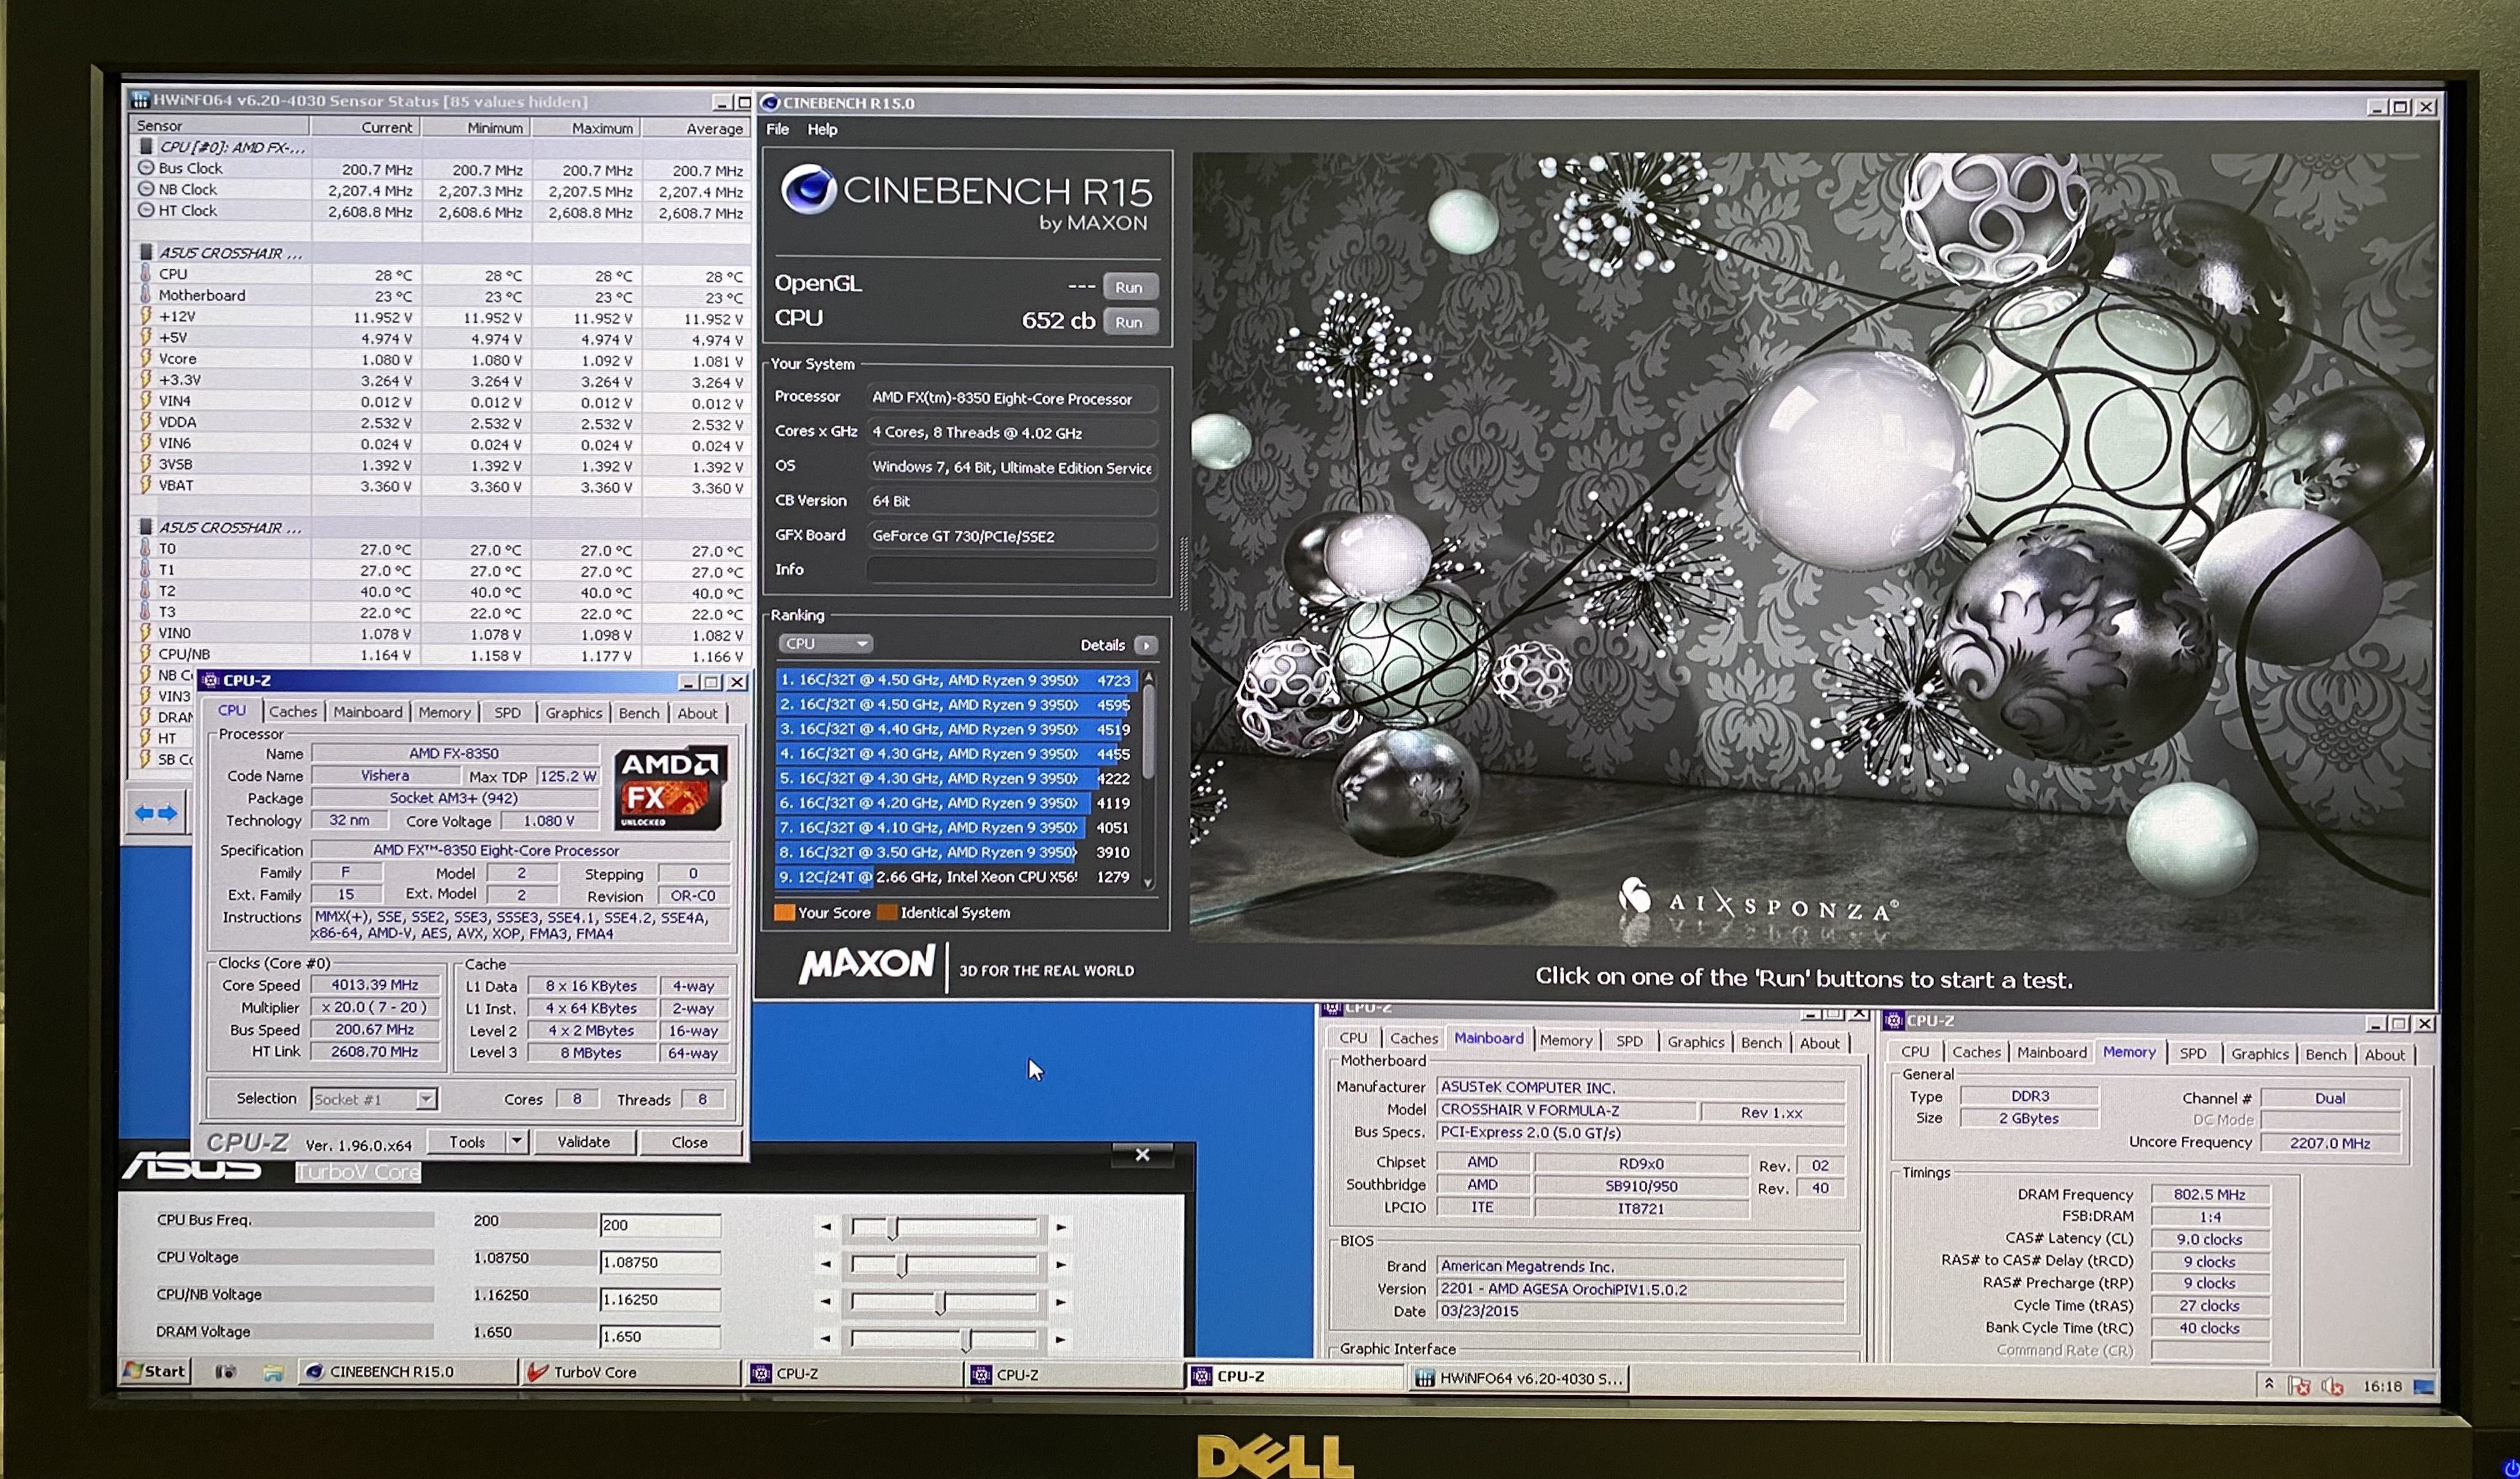
Task: Click CINEBENCH R15.0 taskbar button
Action: pyautogui.click(x=408, y=1372)
